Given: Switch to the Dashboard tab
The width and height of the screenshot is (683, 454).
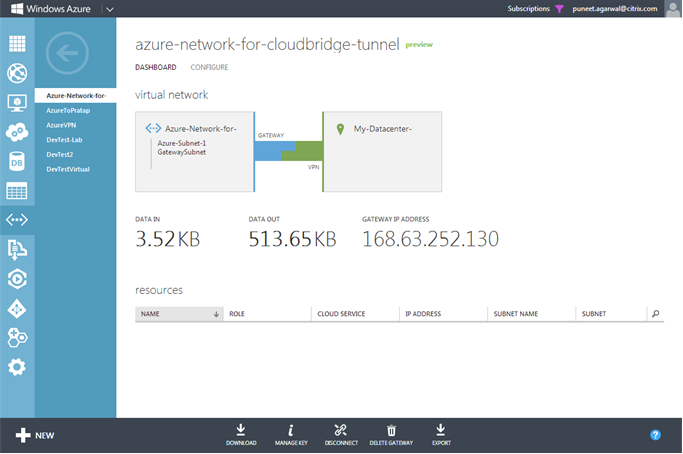Looking at the screenshot, I should point(156,67).
